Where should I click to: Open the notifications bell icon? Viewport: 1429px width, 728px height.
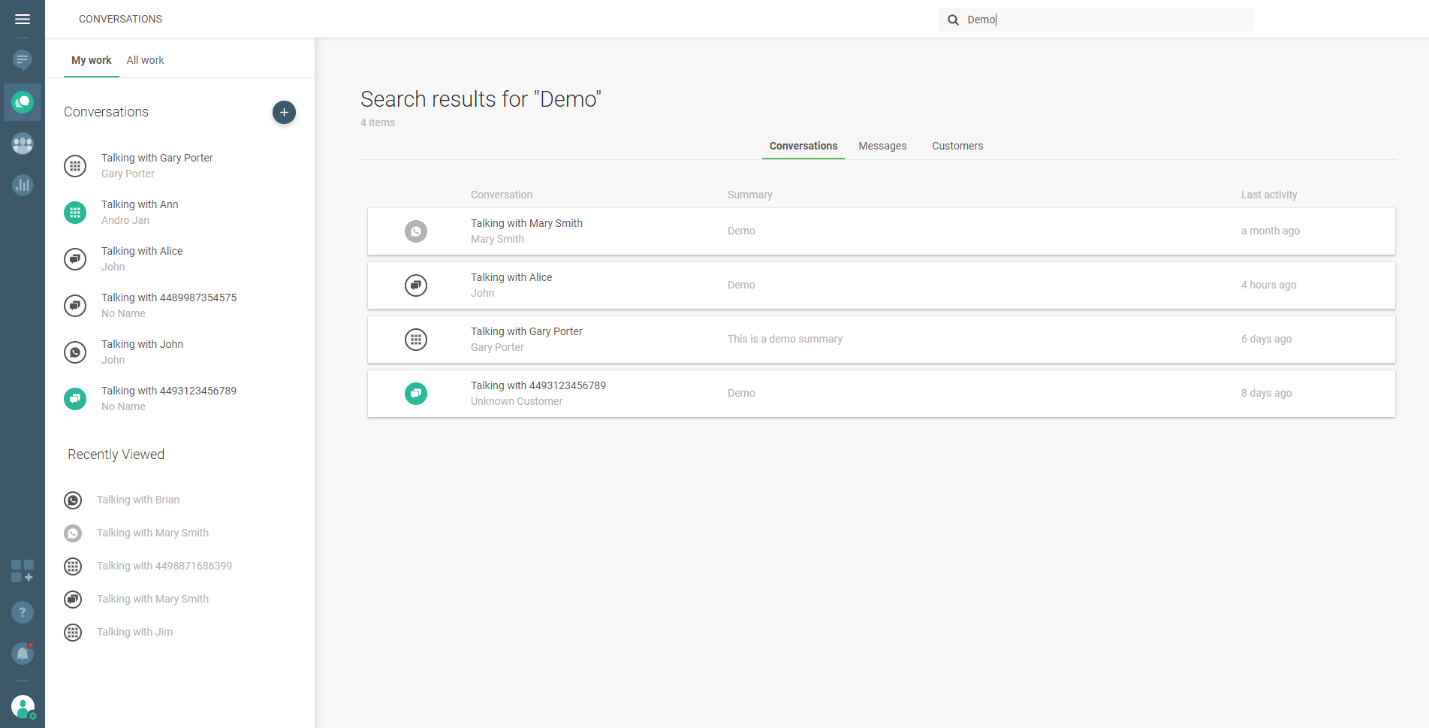click(22, 653)
